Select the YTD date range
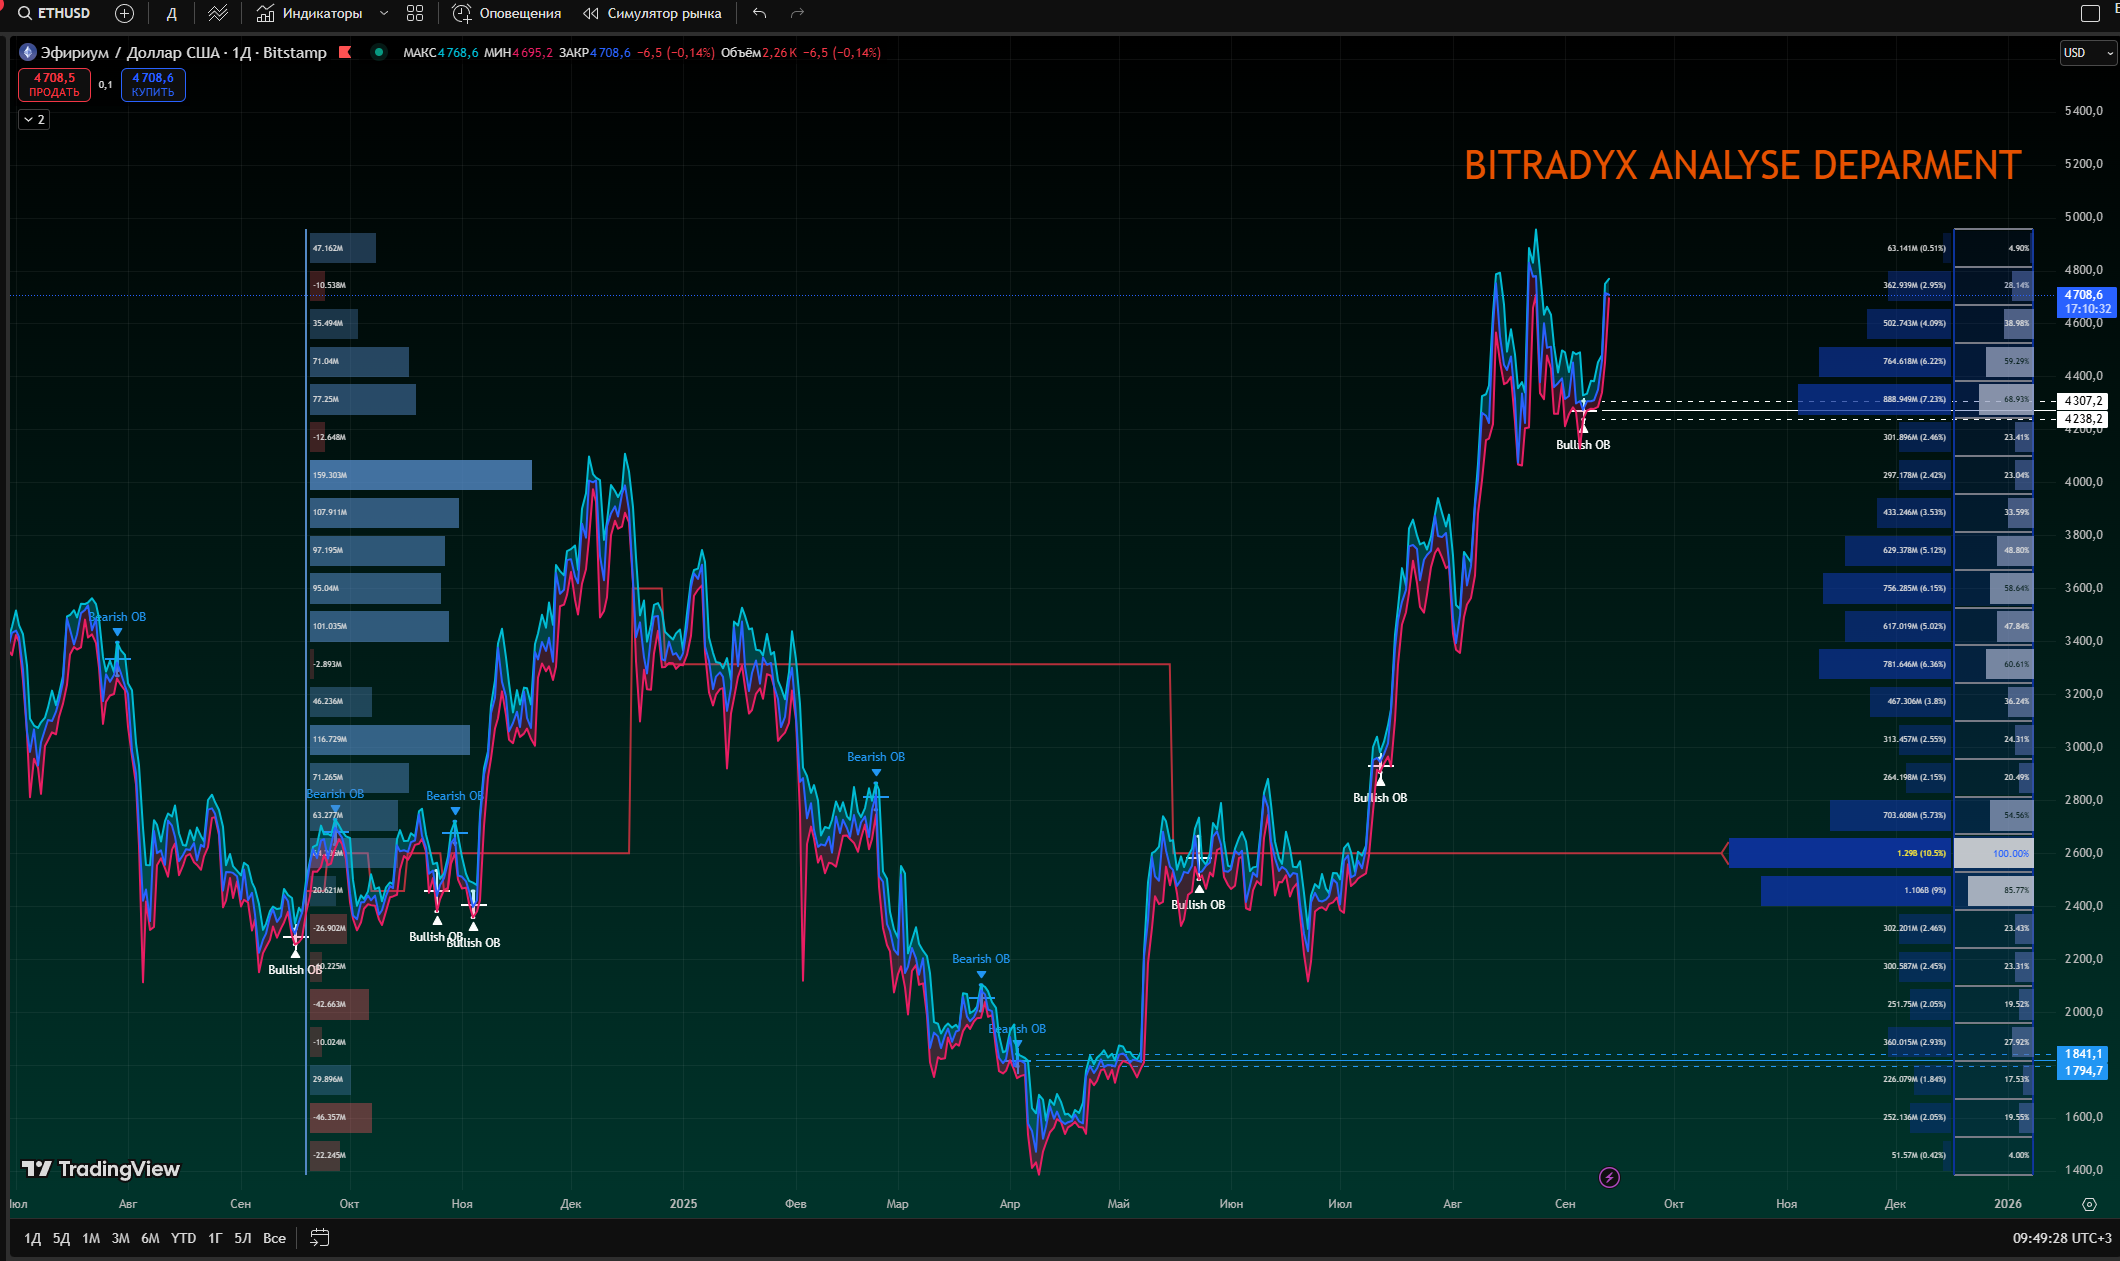2120x1261 pixels. click(183, 1238)
